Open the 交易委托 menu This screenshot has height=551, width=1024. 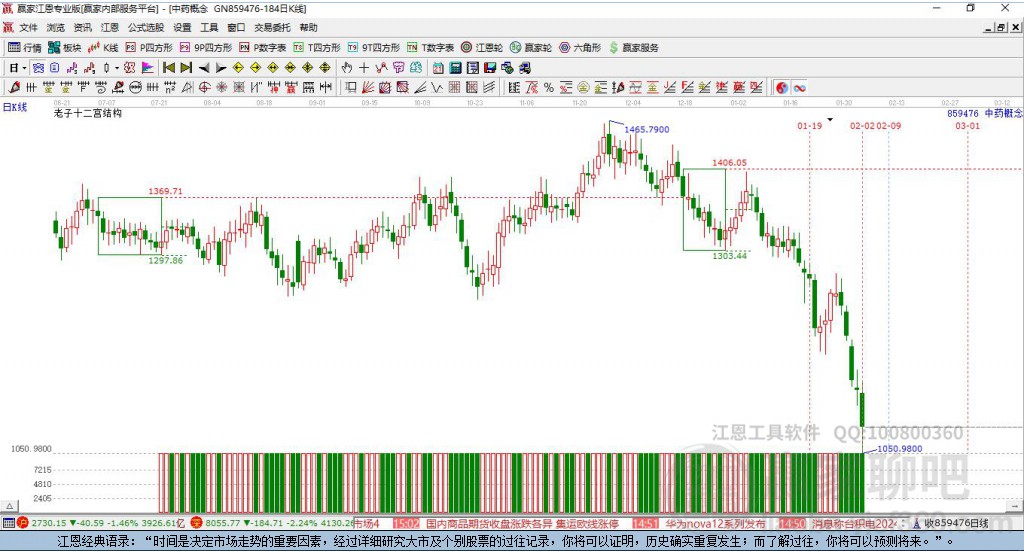(271, 28)
